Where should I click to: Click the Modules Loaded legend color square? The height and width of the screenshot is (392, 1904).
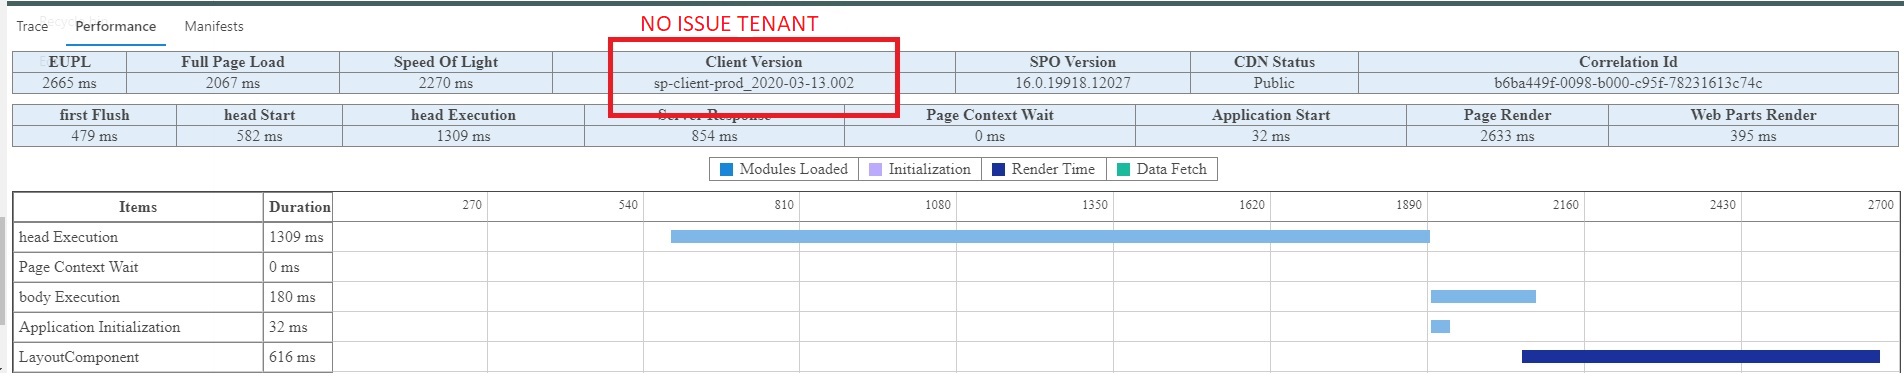tap(727, 170)
